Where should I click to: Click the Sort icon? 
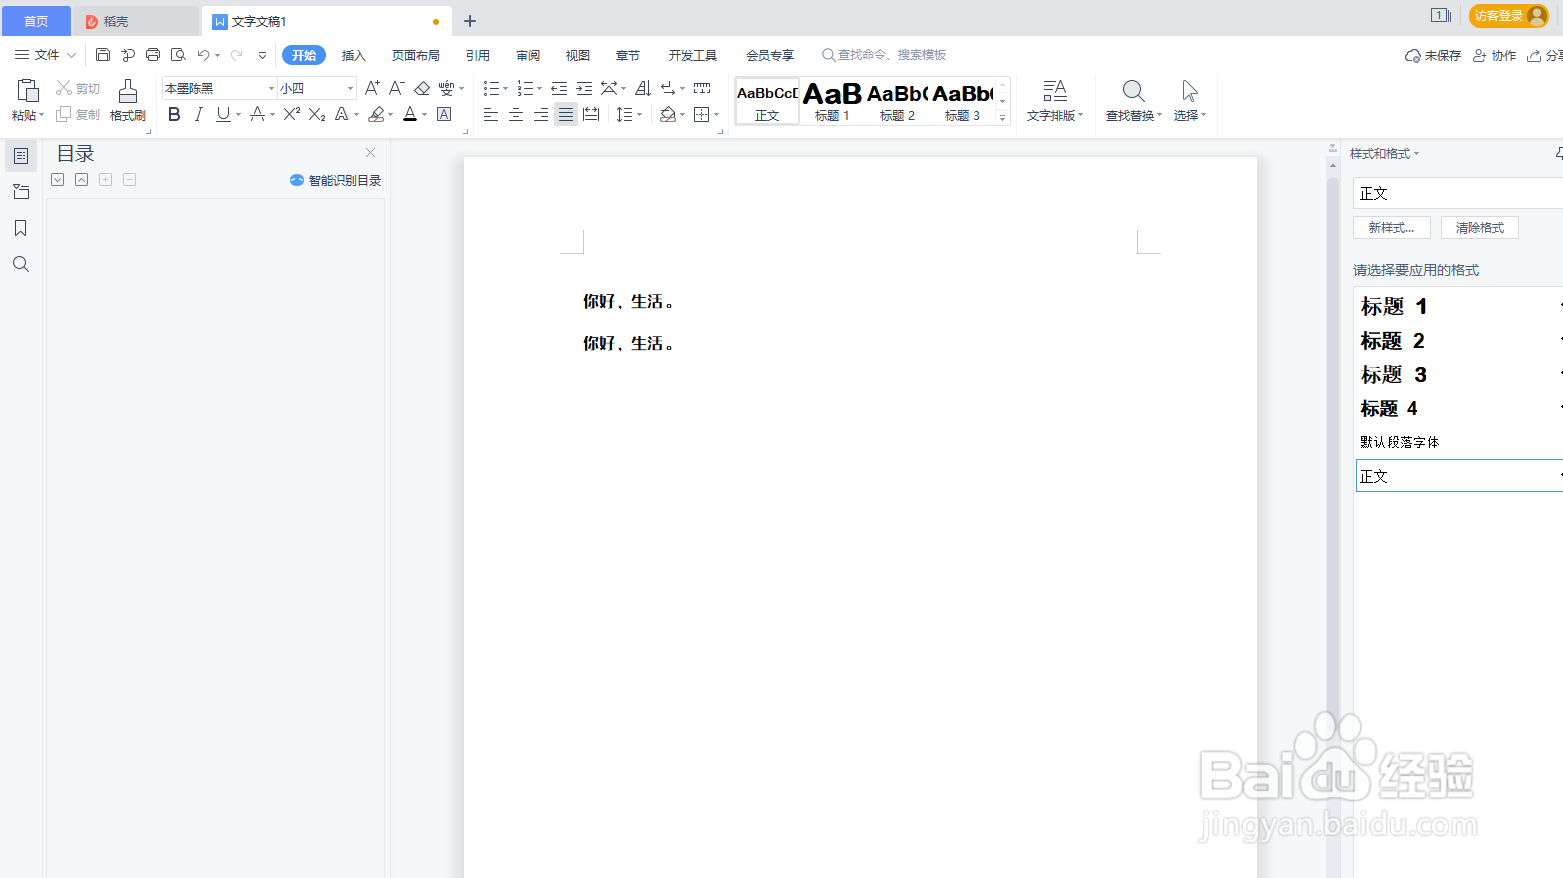(643, 89)
